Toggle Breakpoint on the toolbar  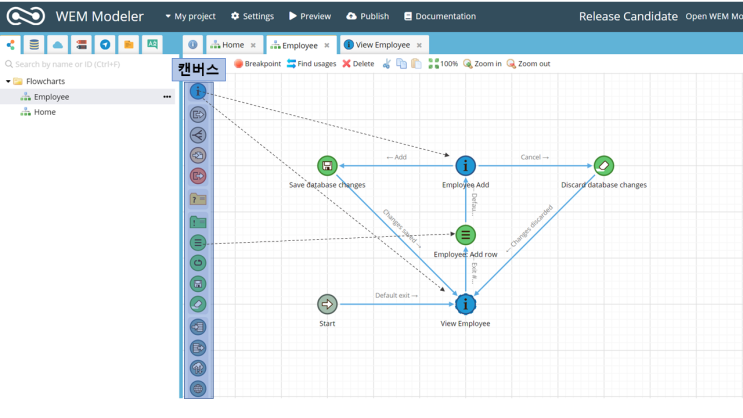tap(257, 64)
